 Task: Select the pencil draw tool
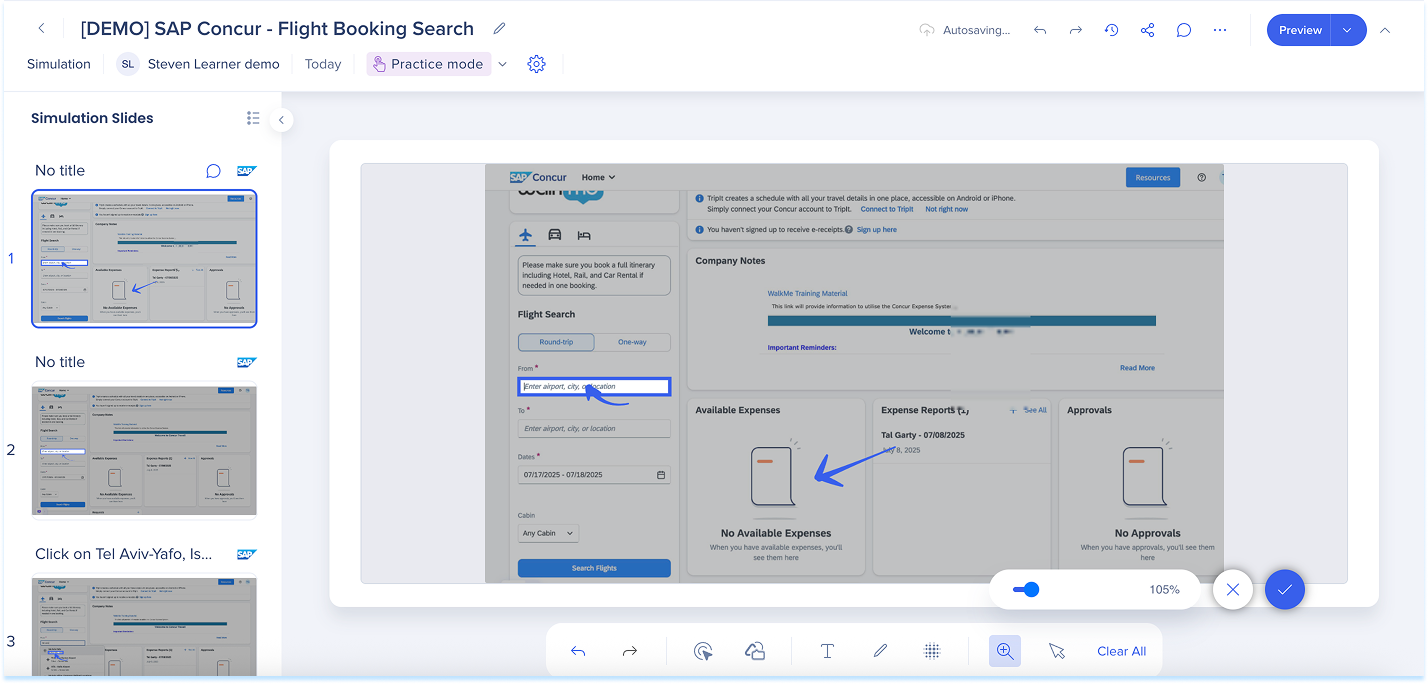880,651
